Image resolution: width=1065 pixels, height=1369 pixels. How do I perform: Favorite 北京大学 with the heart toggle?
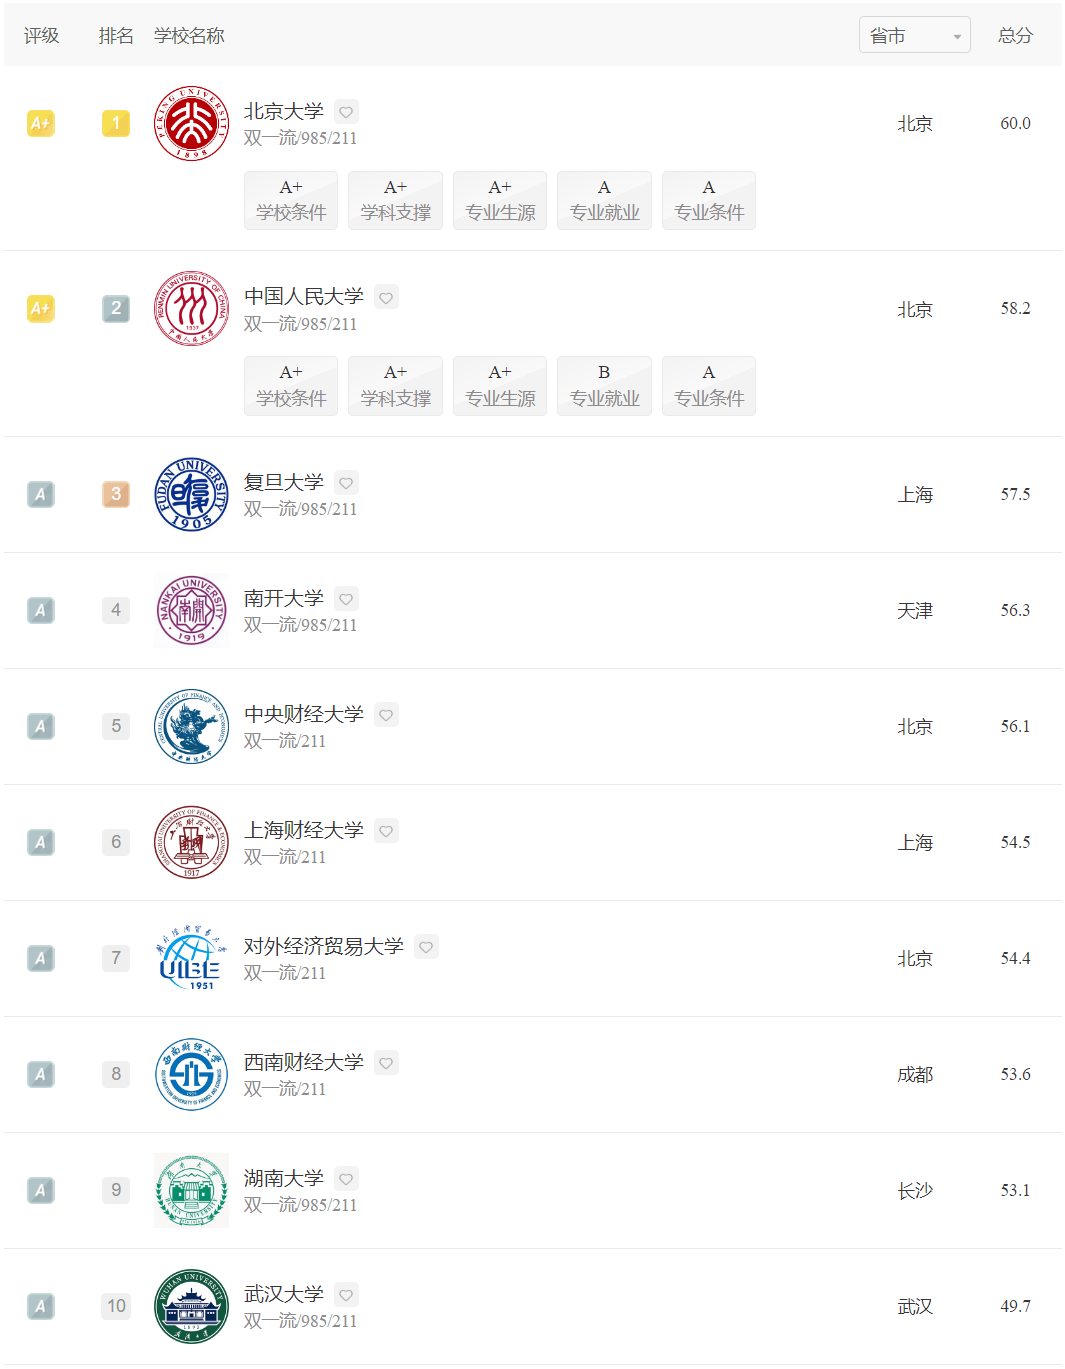click(346, 112)
